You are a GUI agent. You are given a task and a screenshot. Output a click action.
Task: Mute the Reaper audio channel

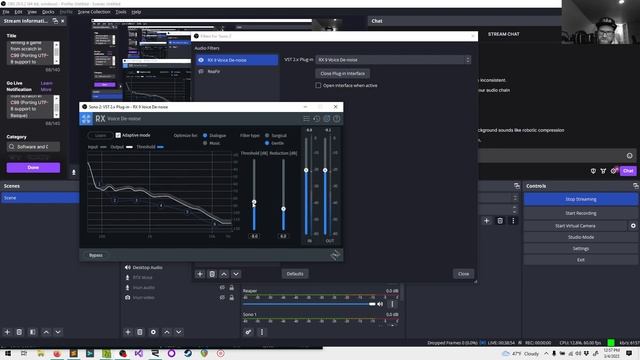tap(380, 304)
